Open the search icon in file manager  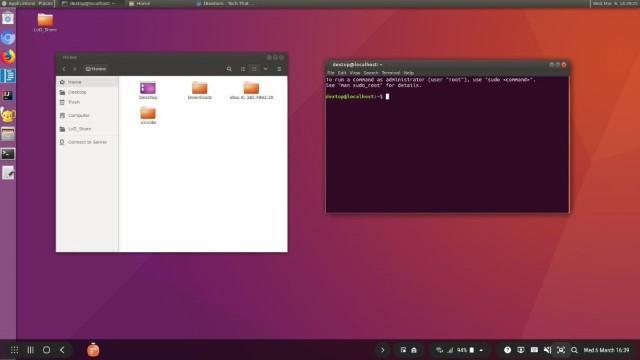pos(229,69)
